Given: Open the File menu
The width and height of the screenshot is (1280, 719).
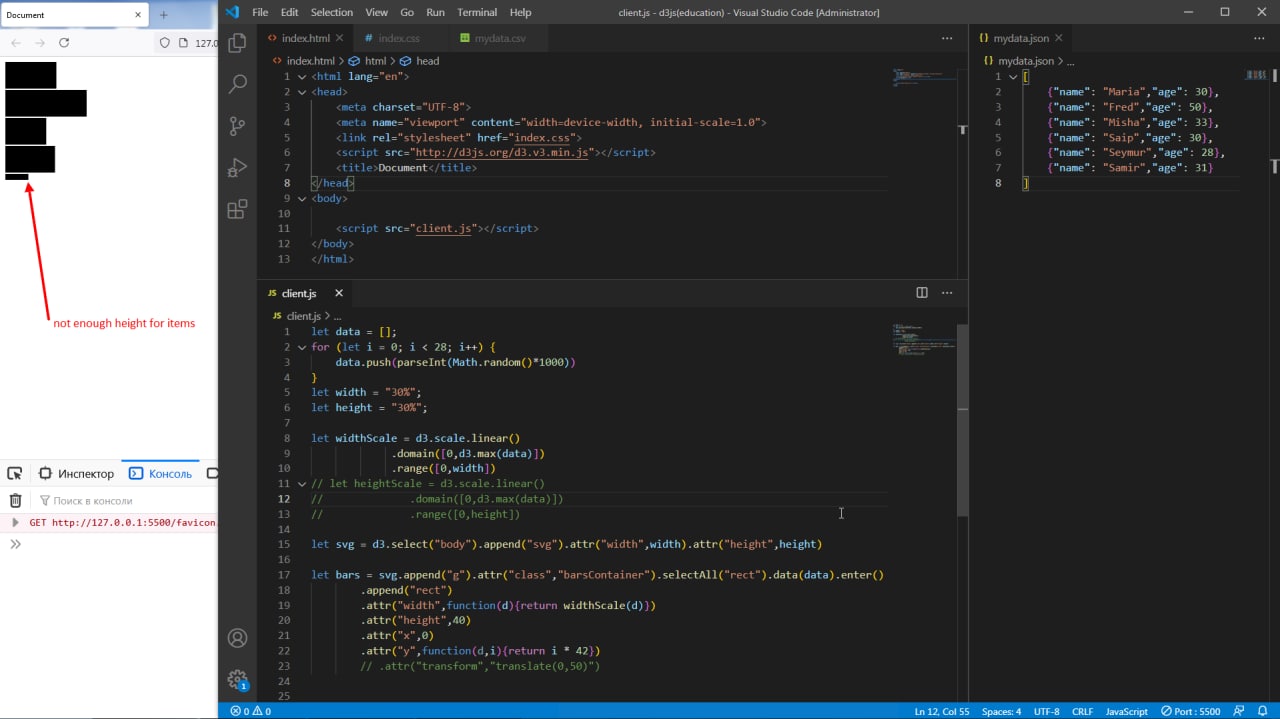Looking at the screenshot, I should pyautogui.click(x=260, y=12).
